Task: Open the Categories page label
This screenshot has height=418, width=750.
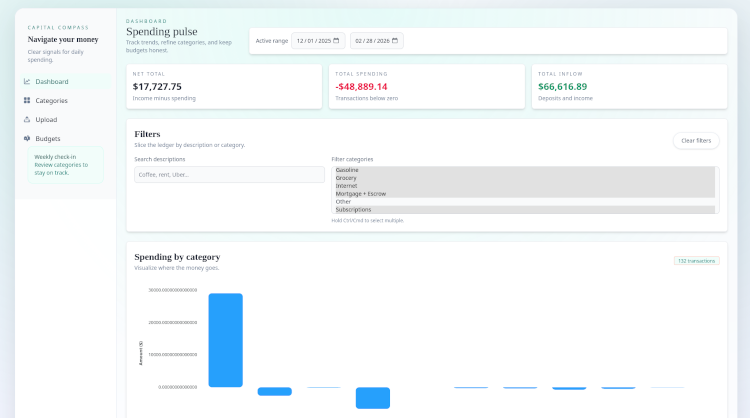Action: (x=52, y=100)
